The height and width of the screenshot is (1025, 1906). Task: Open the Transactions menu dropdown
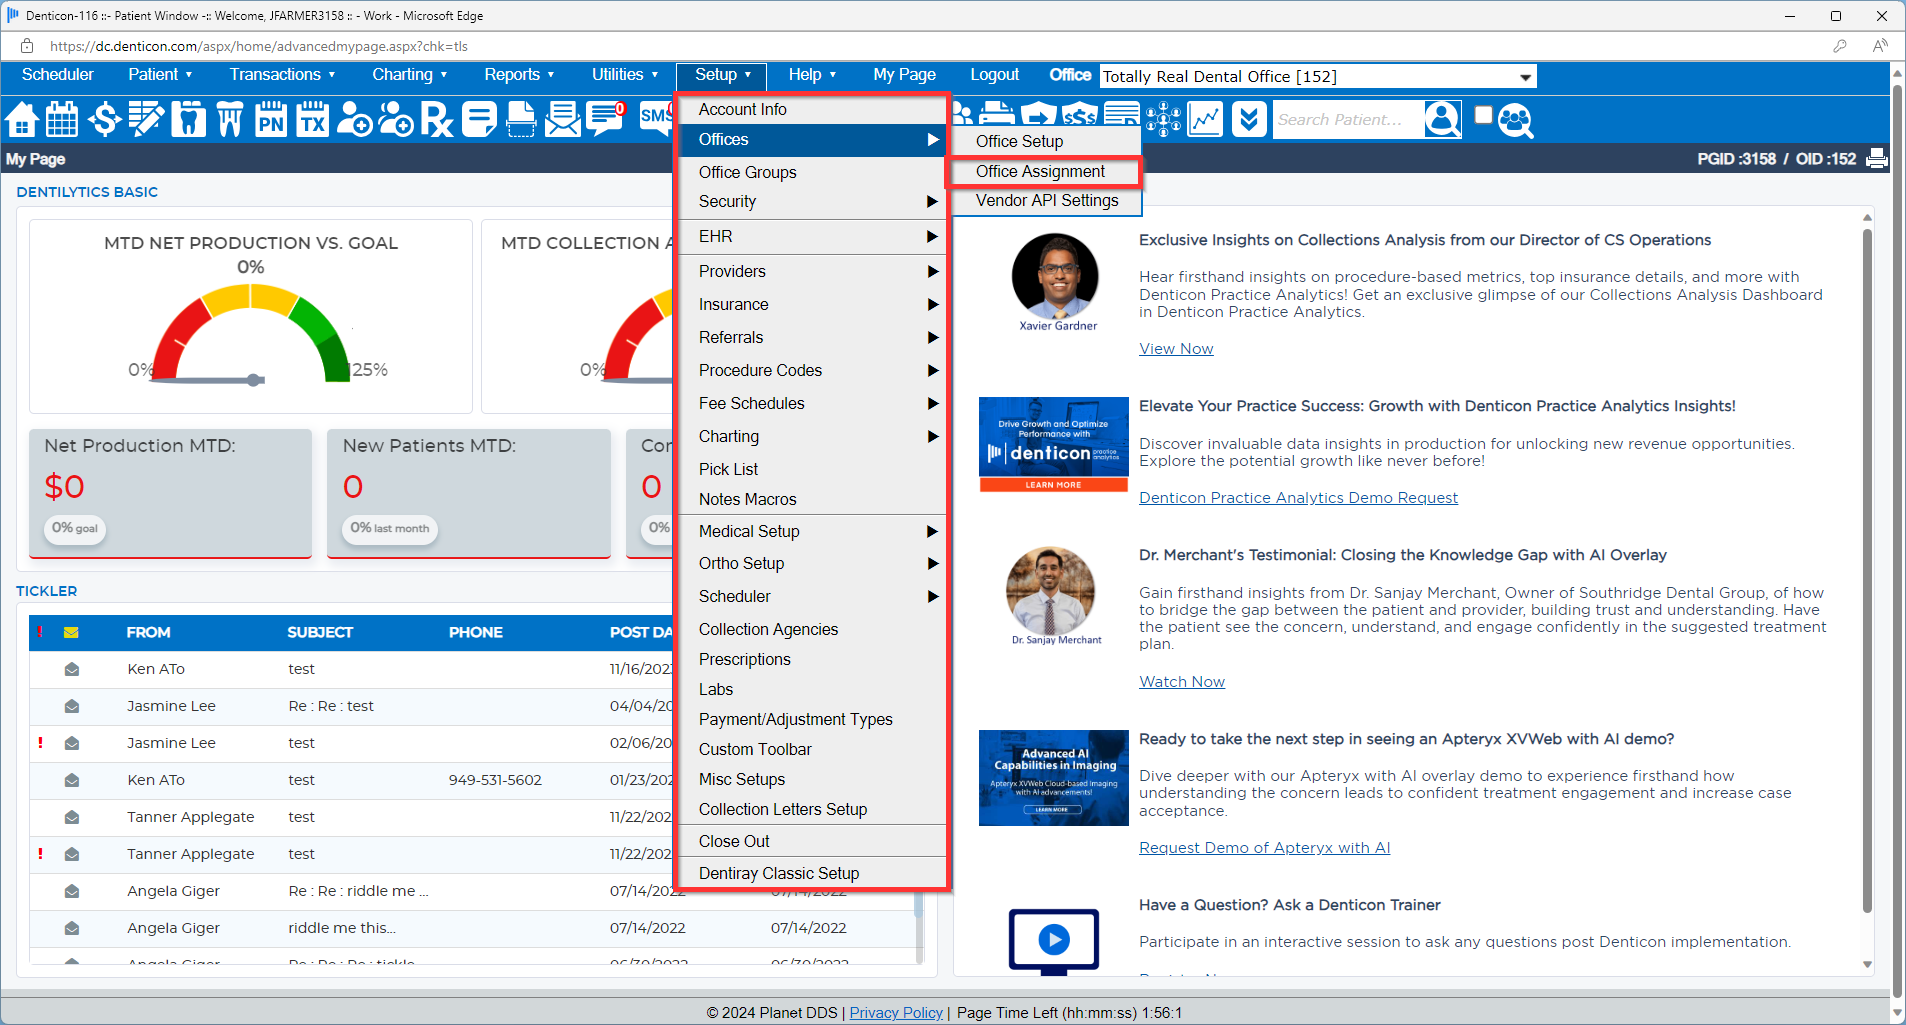pos(282,75)
